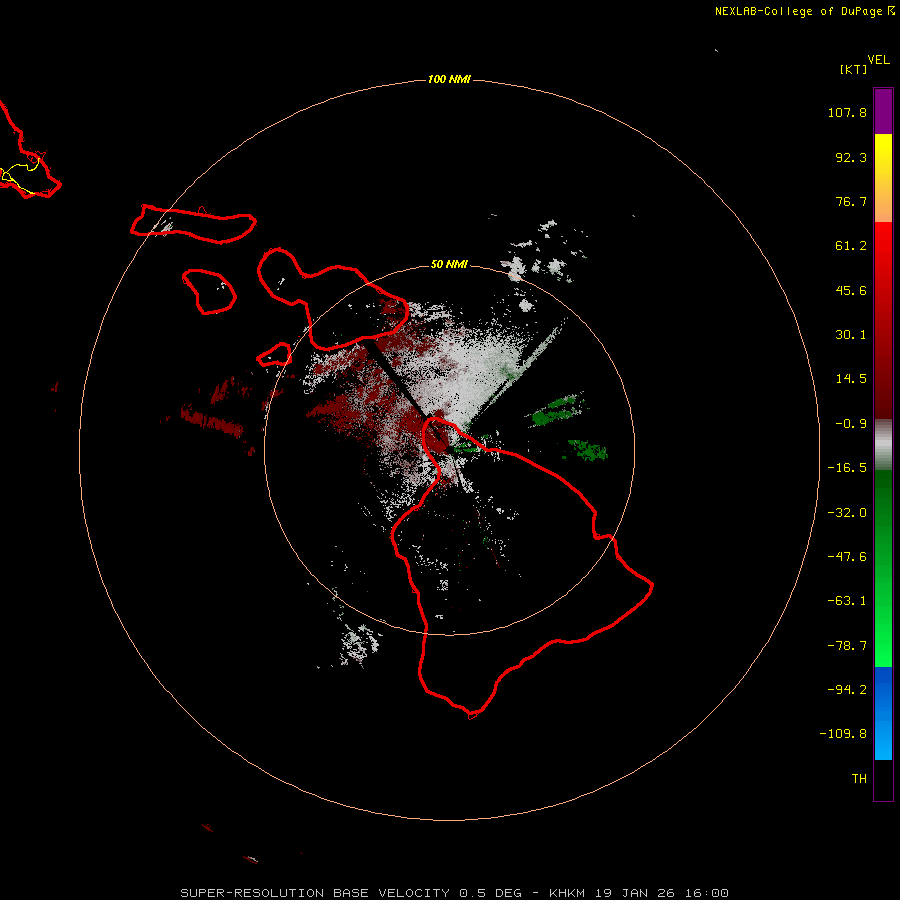Click the 76.7 legend value
The width and height of the screenshot is (900, 900).
(x=851, y=201)
